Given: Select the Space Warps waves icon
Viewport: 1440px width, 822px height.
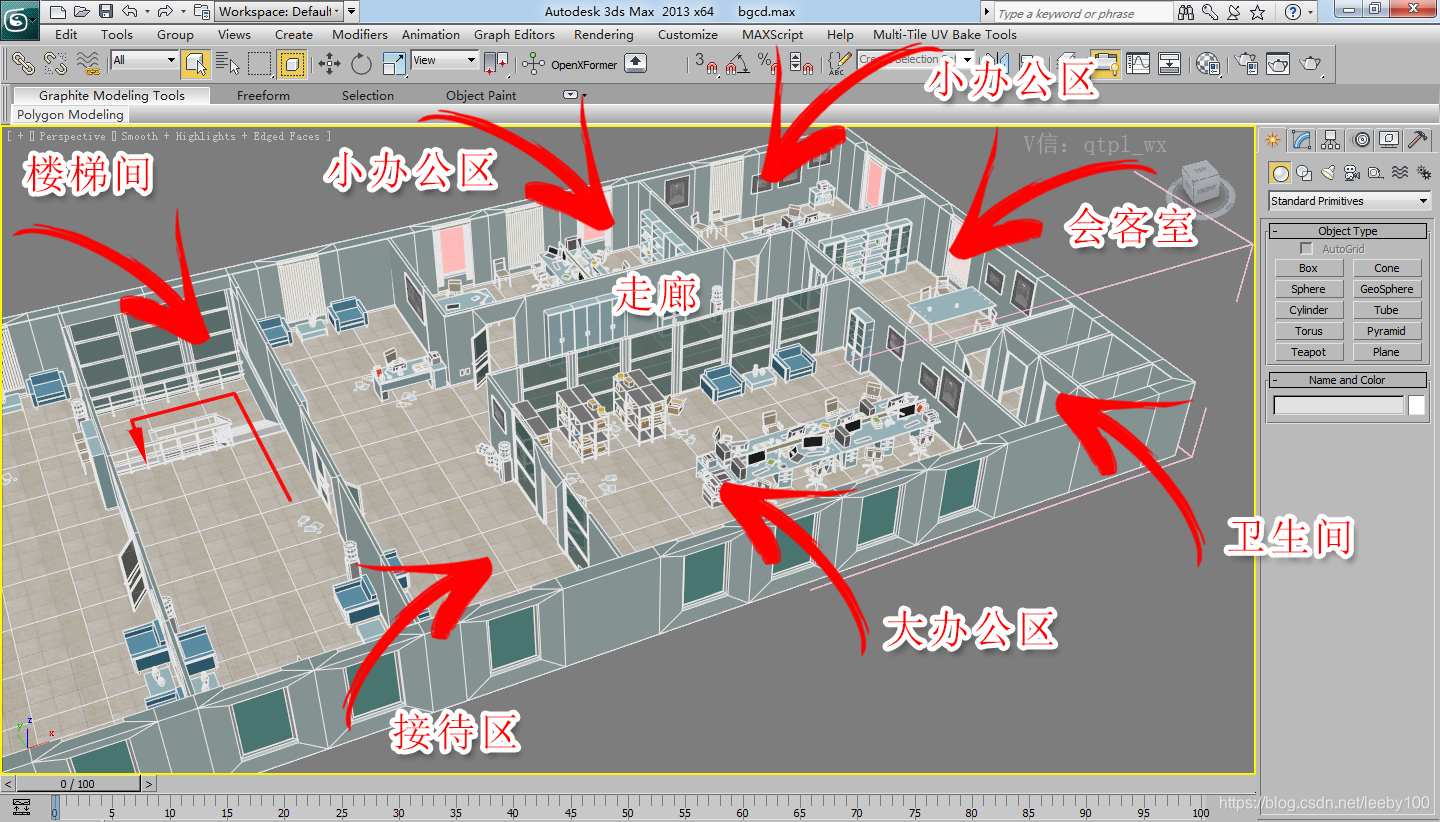Looking at the screenshot, I should 1400,172.
